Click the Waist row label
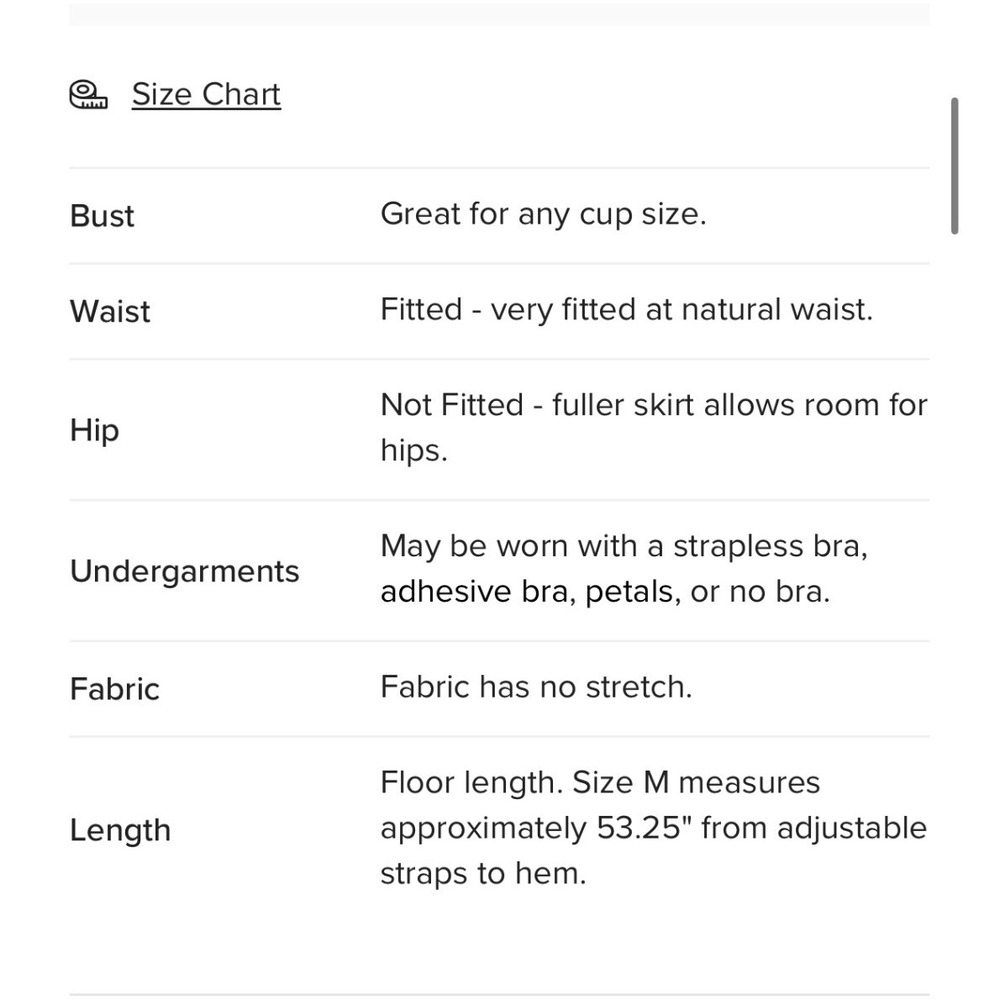 [x=110, y=311]
